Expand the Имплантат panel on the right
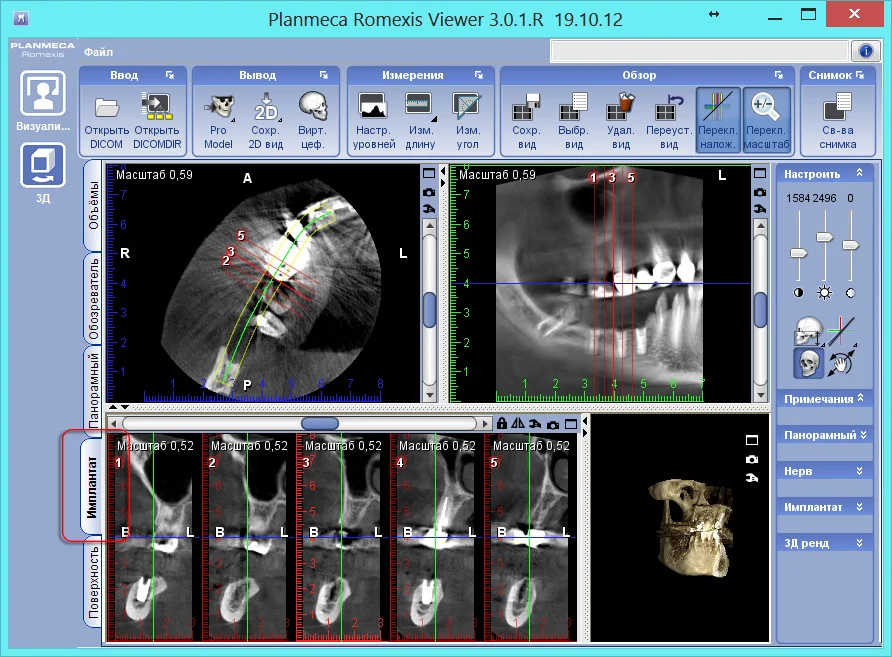 coord(824,507)
